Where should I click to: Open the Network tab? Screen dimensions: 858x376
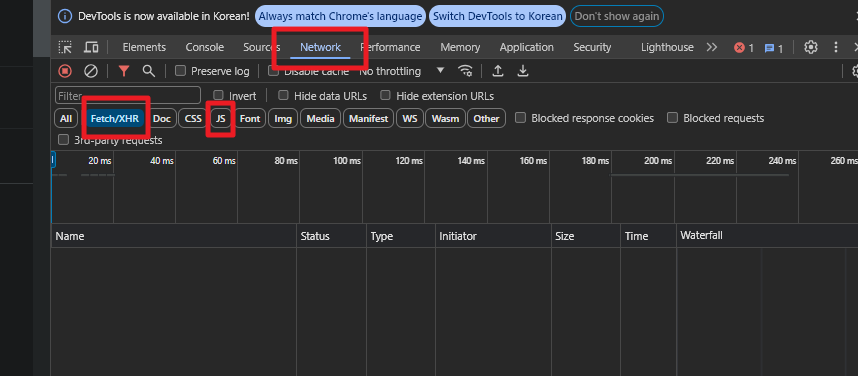tap(320, 47)
